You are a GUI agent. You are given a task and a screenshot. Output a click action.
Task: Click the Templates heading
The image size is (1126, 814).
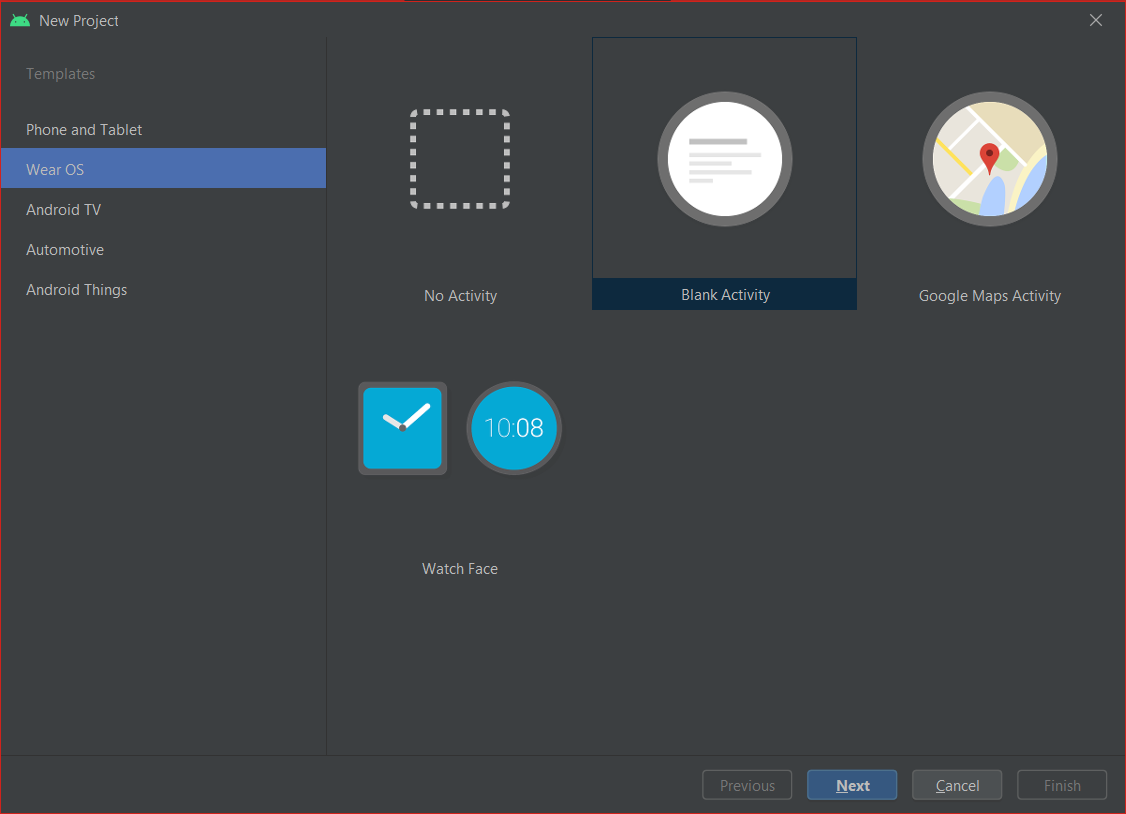pyautogui.click(x=60, y=74)
